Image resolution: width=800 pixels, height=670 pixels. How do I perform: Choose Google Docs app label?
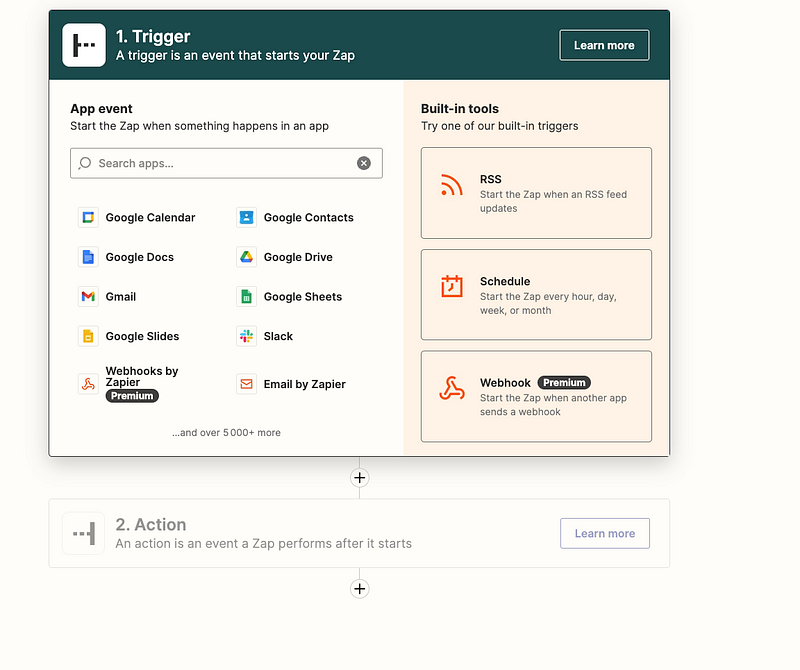(140, 257)
